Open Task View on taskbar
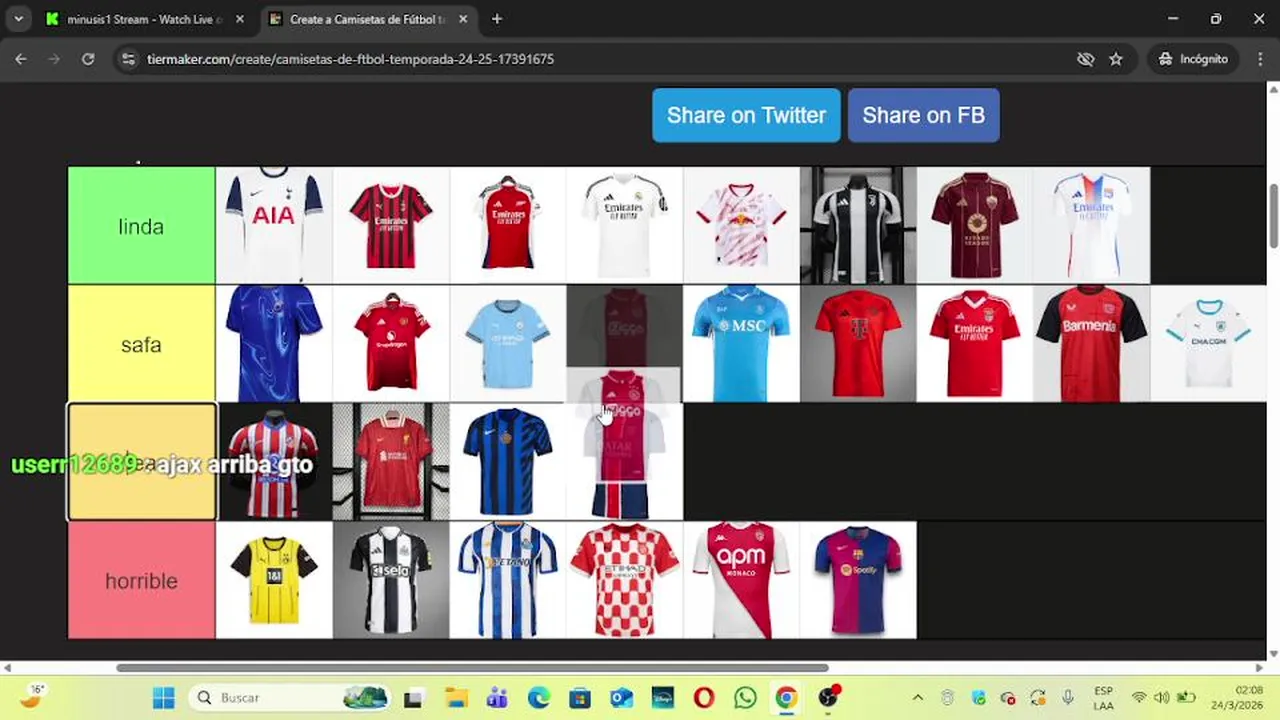This screenshot has width=1280, height=720. coord(413,698)
